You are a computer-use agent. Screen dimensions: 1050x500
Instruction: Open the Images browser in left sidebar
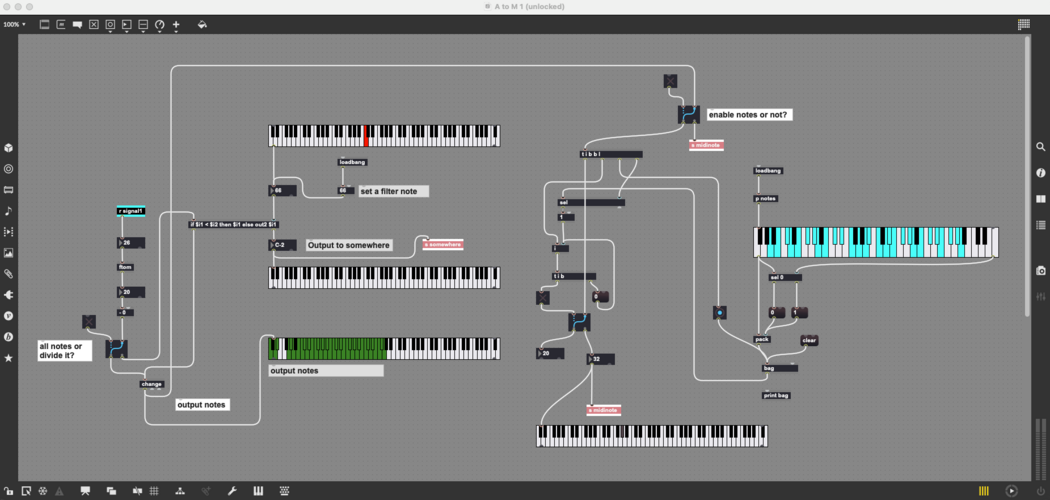9,253
